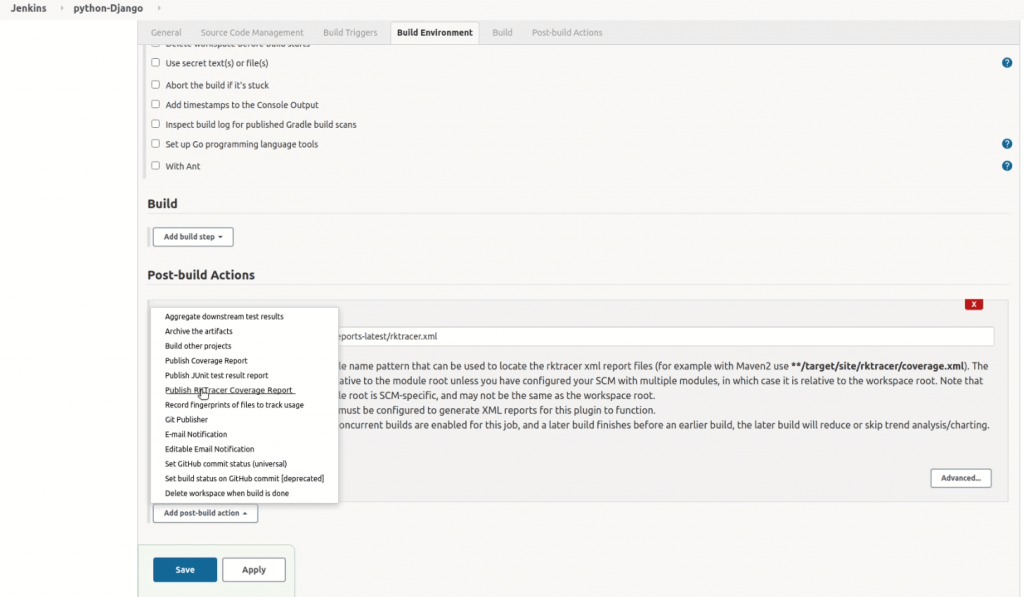The image size is (1024, 597).
Task: Click the Save button
Action: 185,570
